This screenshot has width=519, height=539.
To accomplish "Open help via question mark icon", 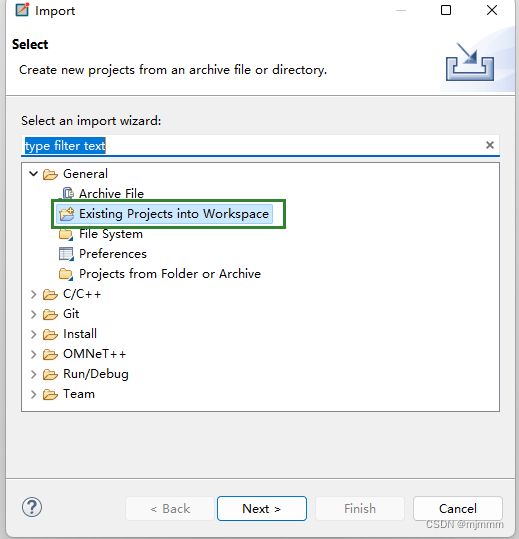I will click(32, 507).
